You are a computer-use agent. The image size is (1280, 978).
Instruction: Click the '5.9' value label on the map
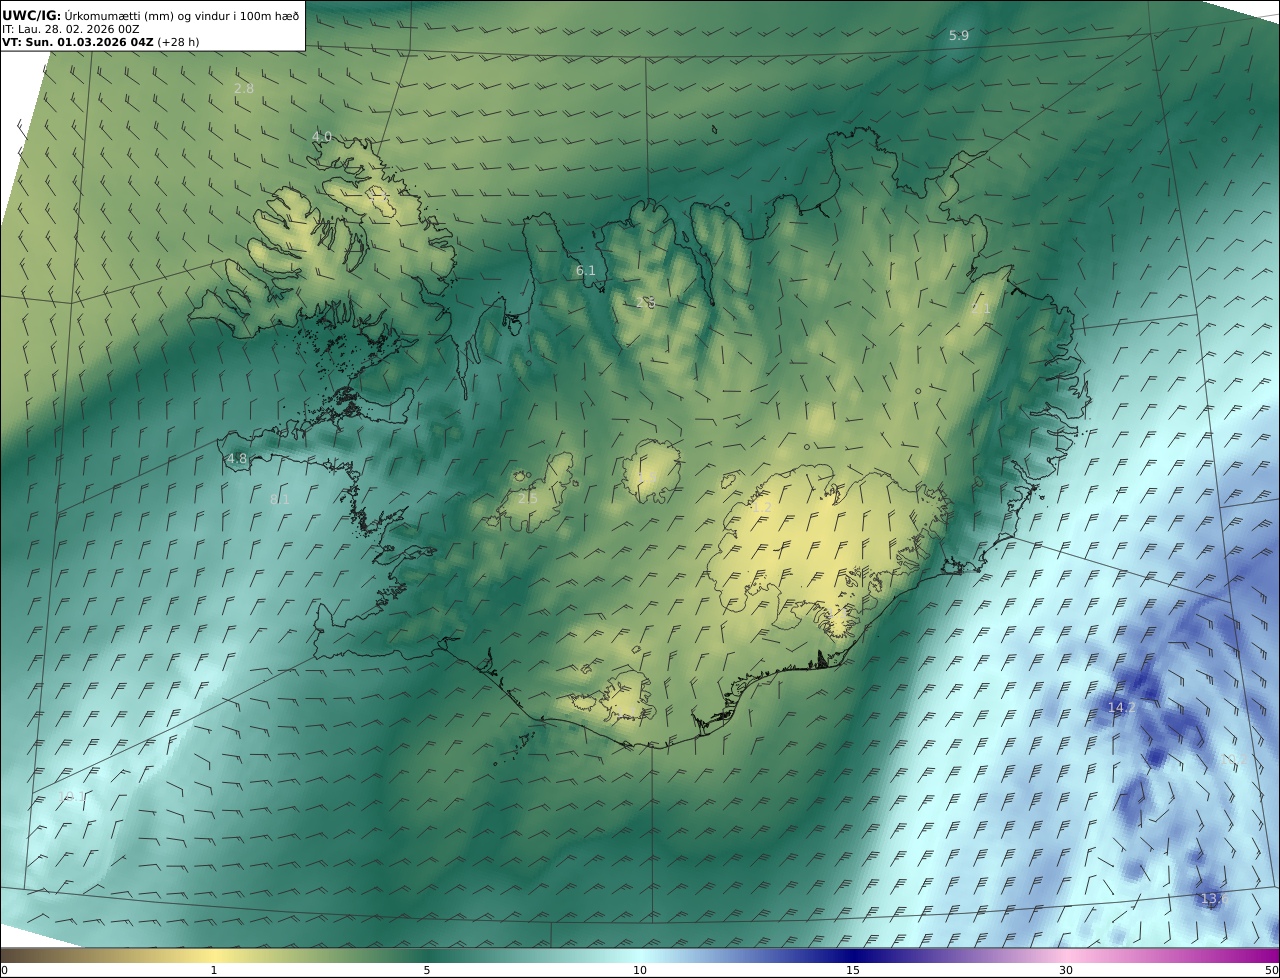[959, 35]
